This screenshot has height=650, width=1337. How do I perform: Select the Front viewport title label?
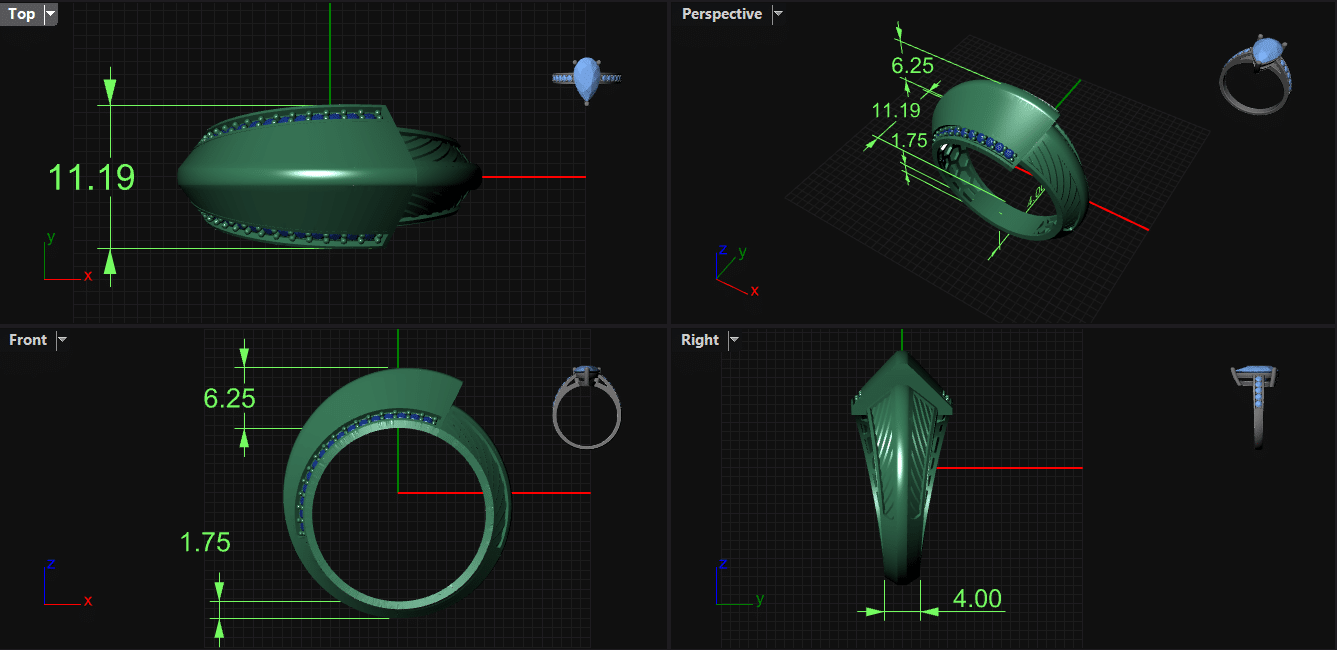(x=28, y=340)
